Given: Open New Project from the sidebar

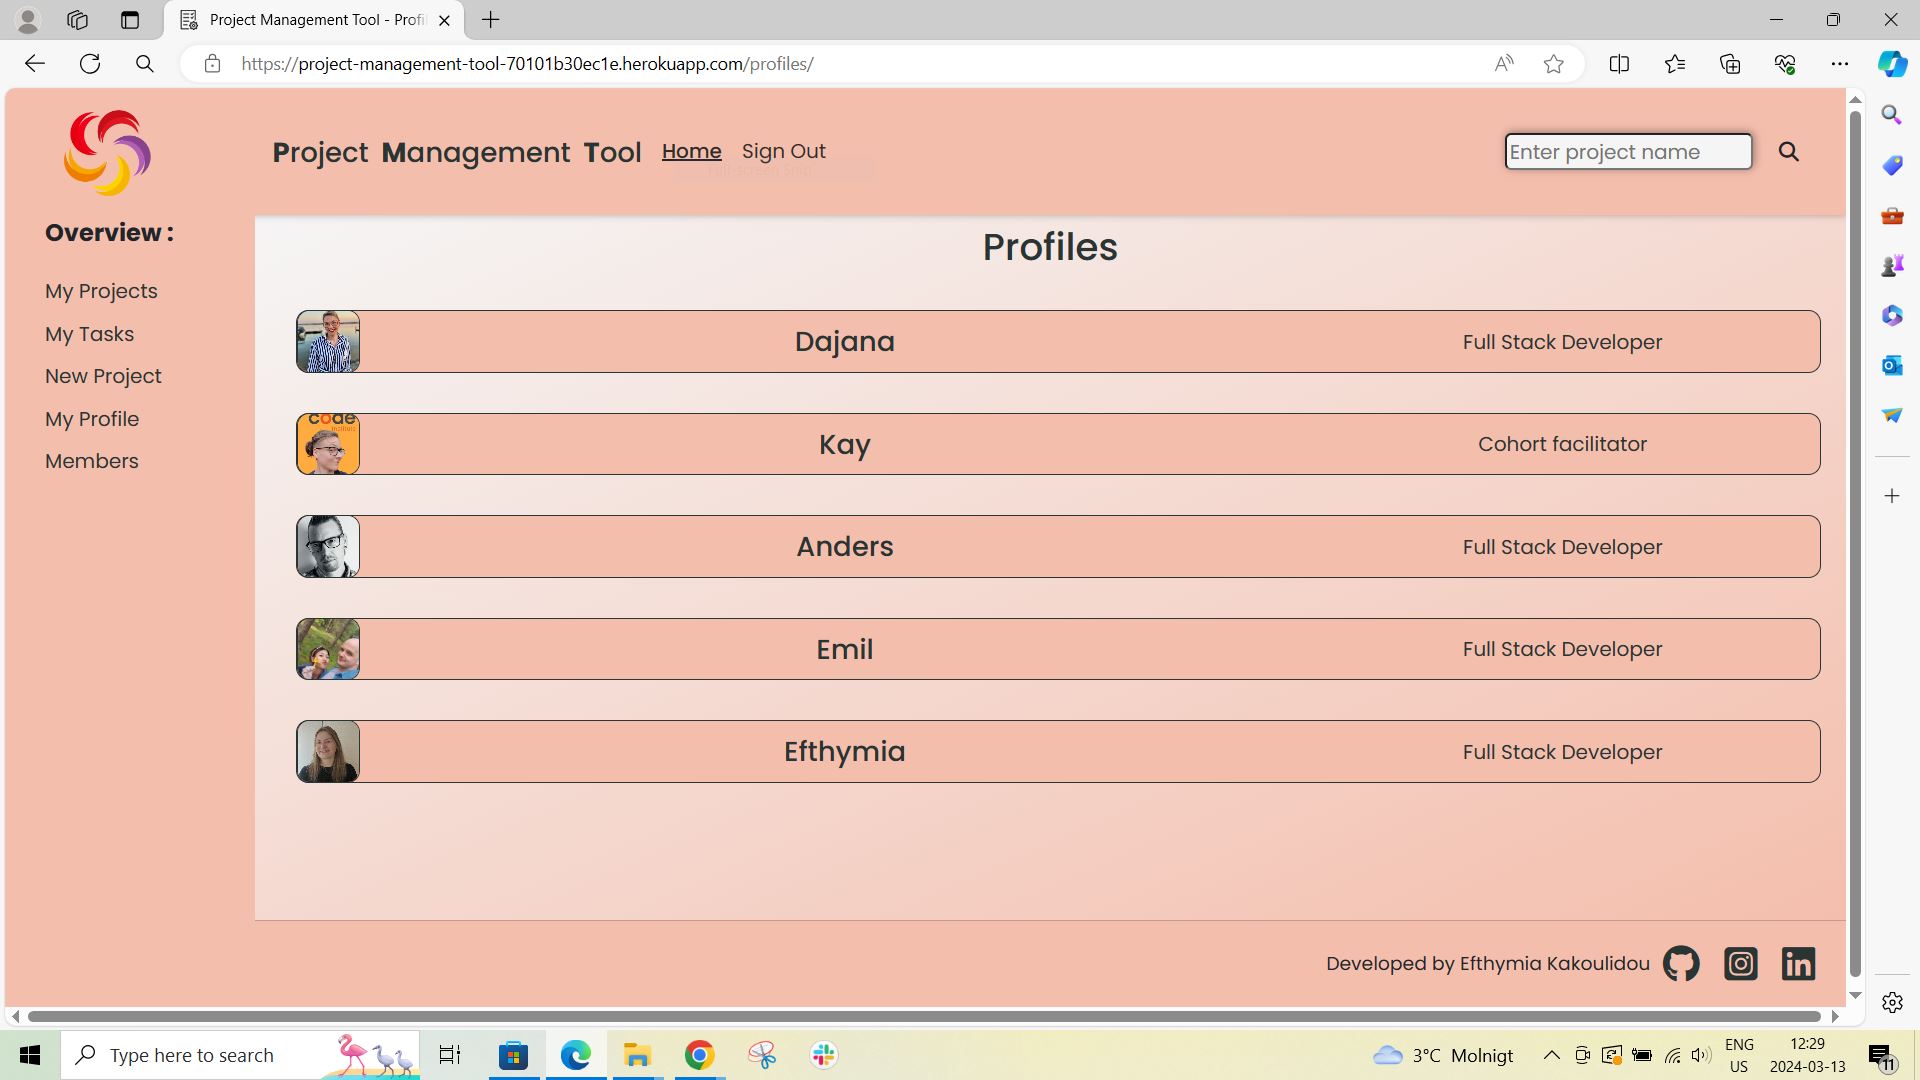Looking at the screenshot, I should point(103,376).
